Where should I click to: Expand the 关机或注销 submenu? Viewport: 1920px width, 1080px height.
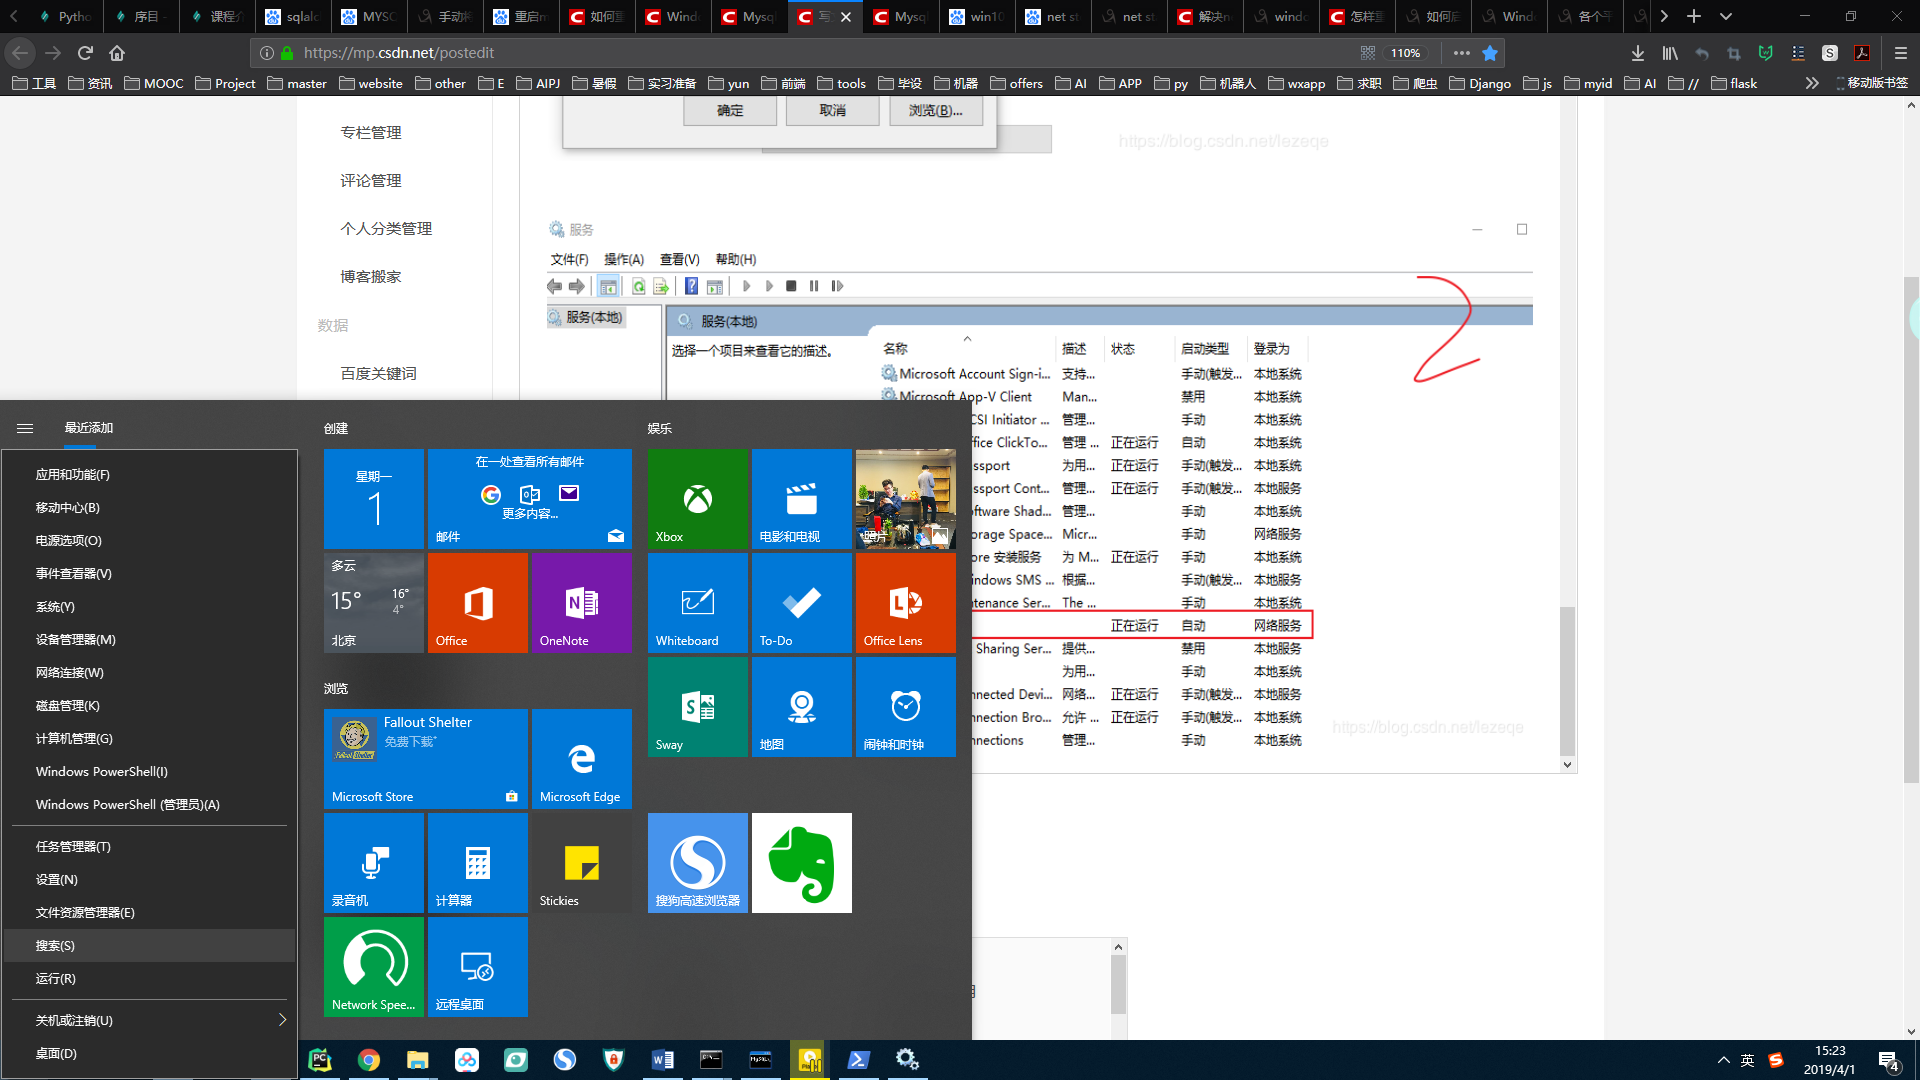(283, 1020)
